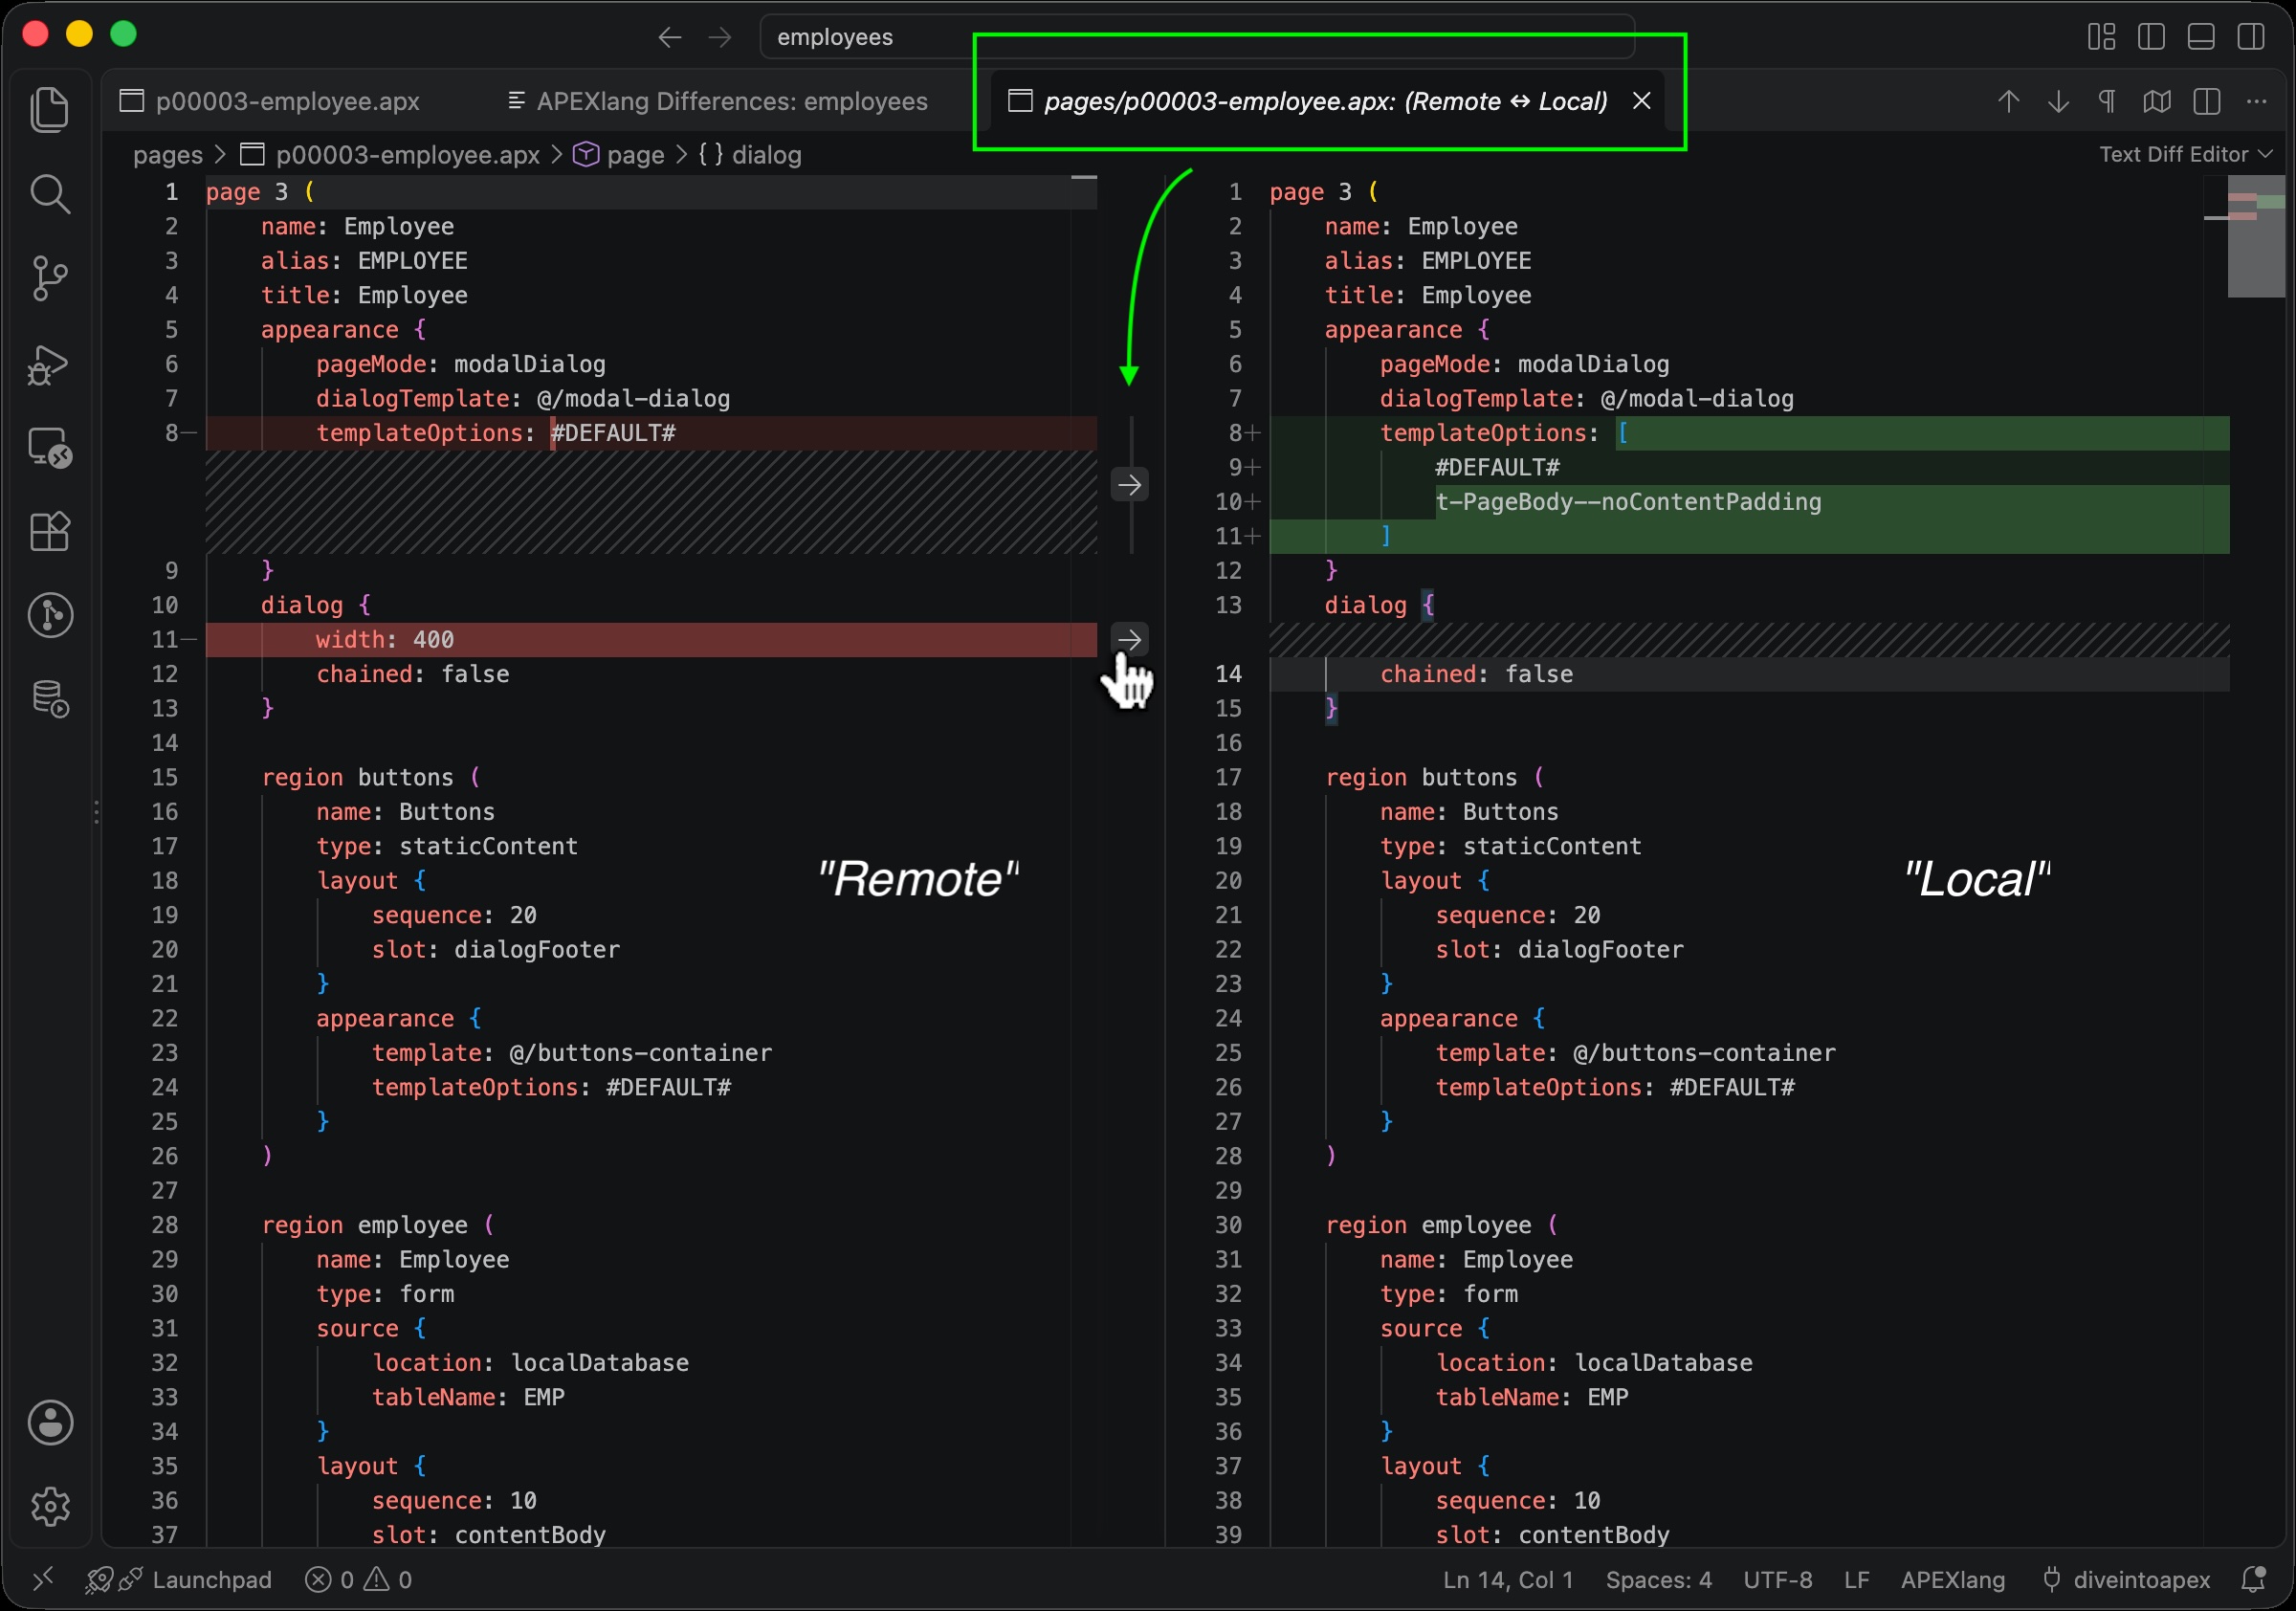This screenshot has height=1611, width=2296.
Task: Open the Accounts menu icon
Action: coord(49,1422)
